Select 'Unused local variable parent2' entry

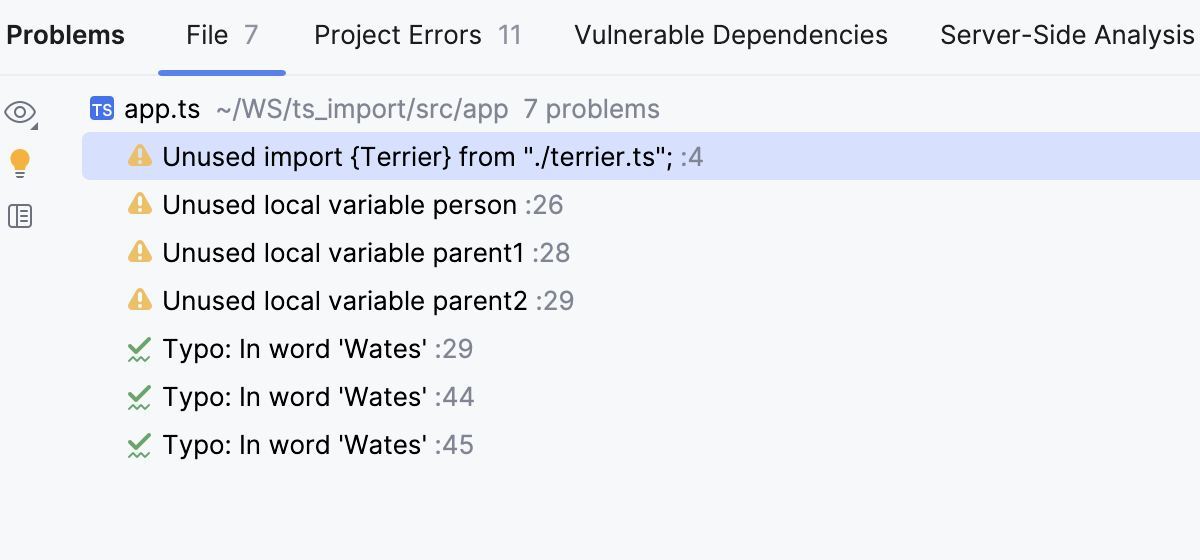[x=345, y=301]
